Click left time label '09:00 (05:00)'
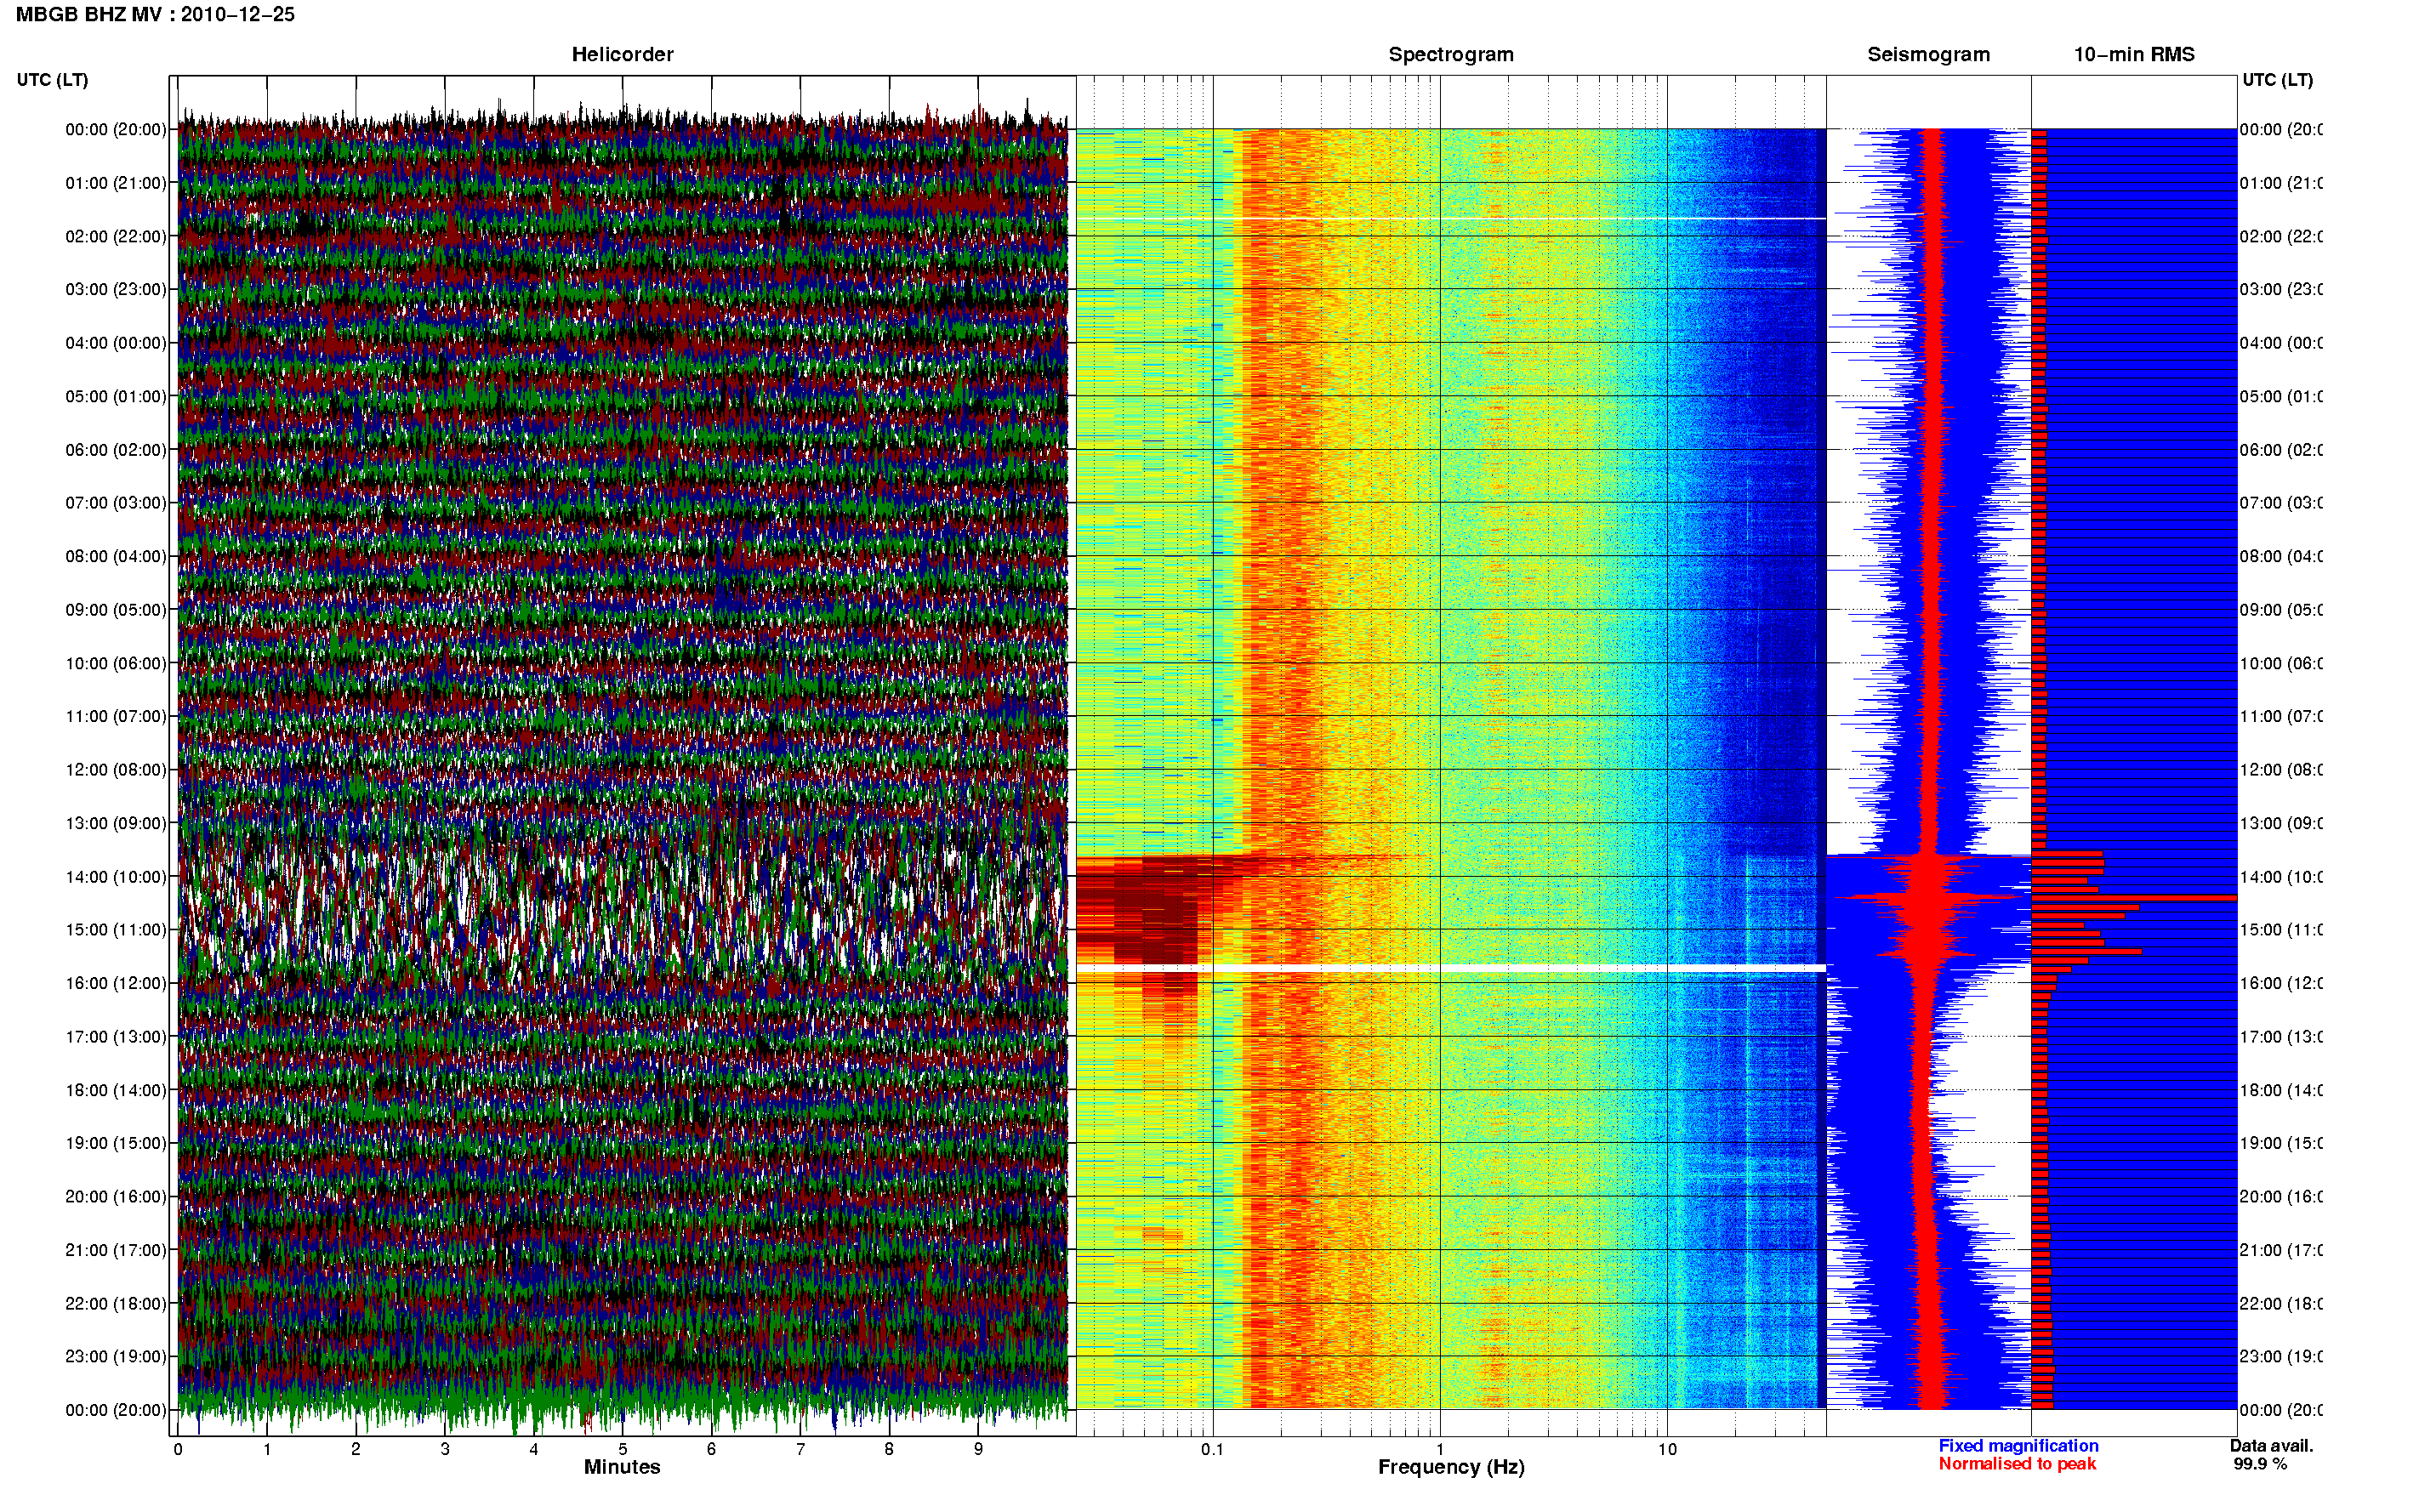 coord(116,610)
